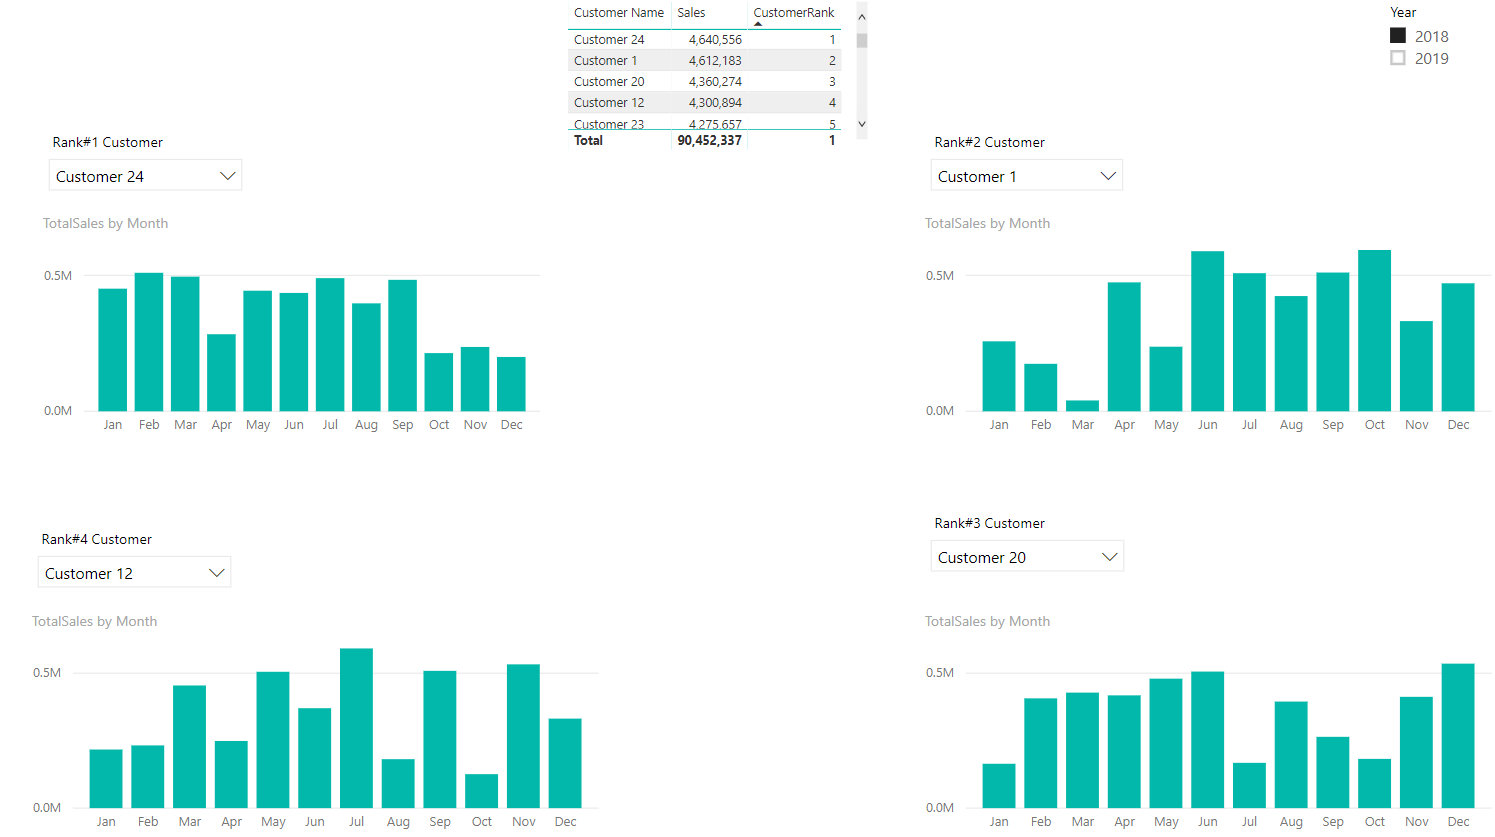Tick the 2019 year checkbox

click(1398, 58)
